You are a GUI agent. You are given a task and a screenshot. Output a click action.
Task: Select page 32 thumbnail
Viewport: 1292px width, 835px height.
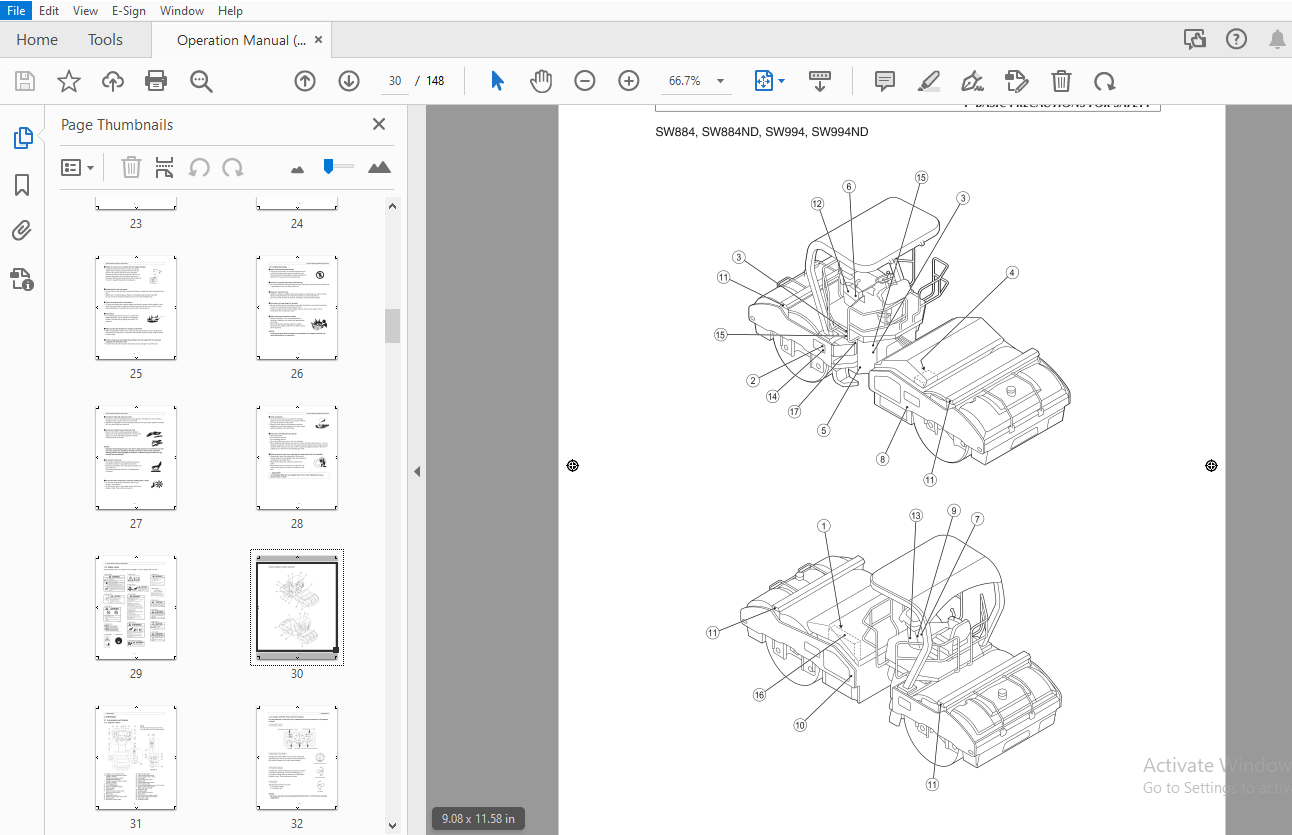click(297, 758)
